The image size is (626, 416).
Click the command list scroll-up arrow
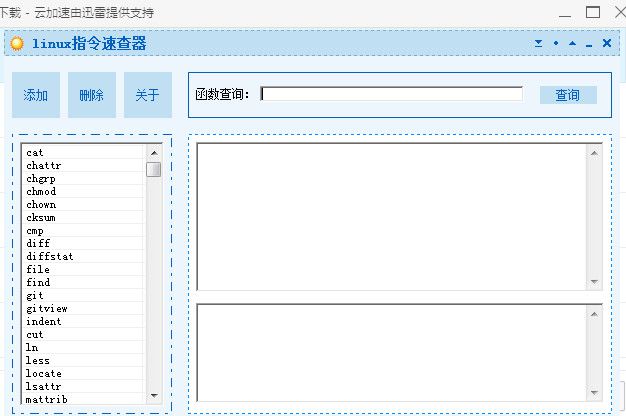point(154,153)
